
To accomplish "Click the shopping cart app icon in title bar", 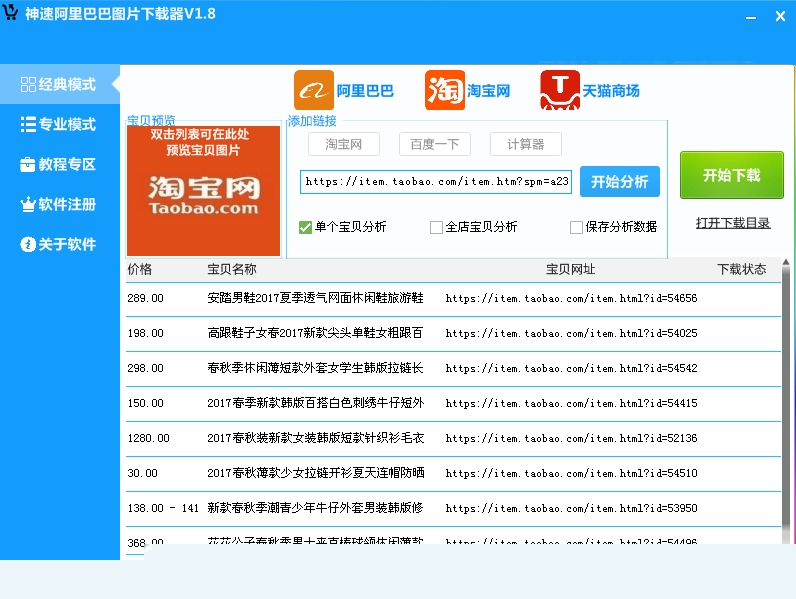I will (x=10, y=12).
